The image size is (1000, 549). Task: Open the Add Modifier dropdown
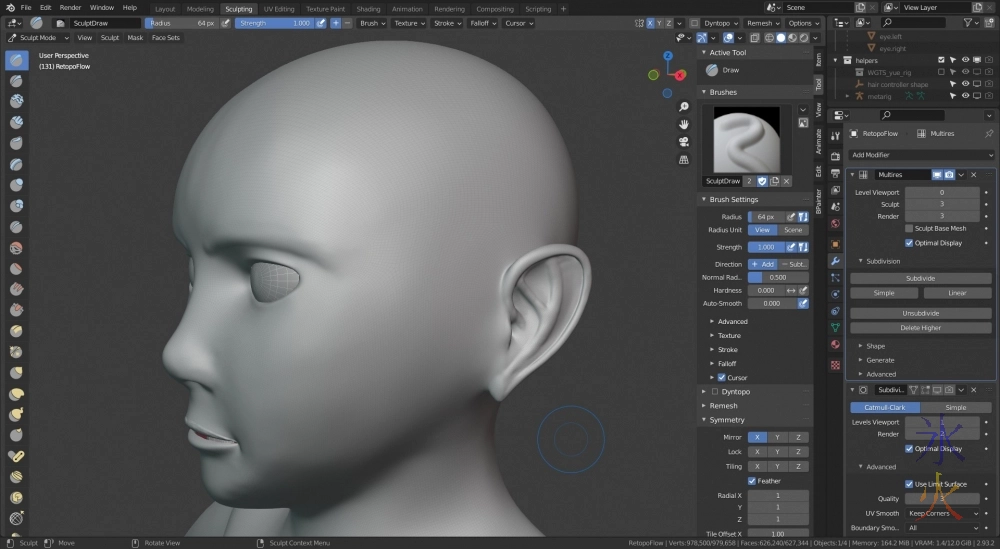point(921,155)
